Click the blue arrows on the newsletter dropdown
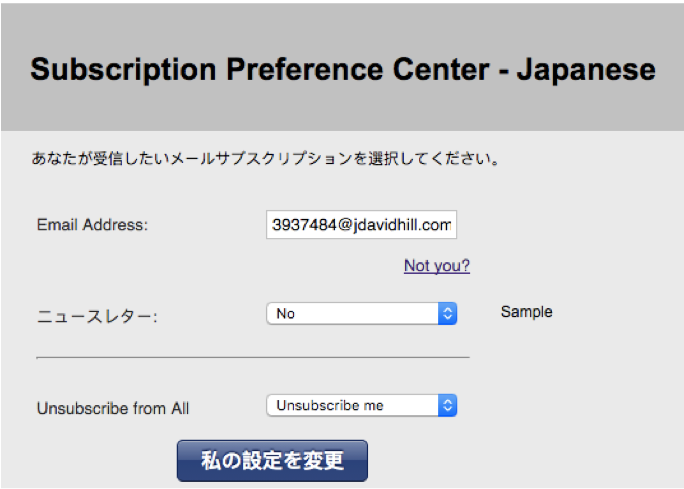The image size is (684, 489). pos(448,314)
